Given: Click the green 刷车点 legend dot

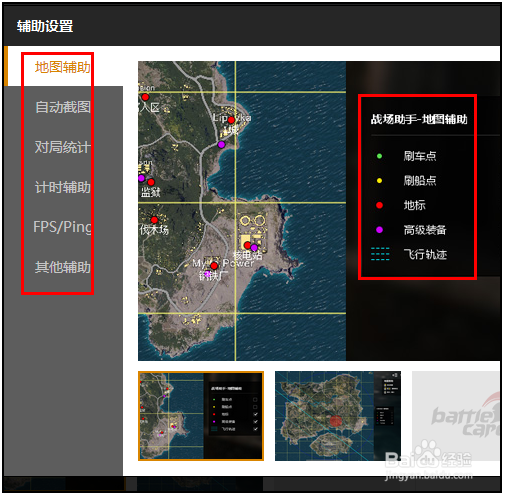Looking at the screenshot, I should pos(379,156).
